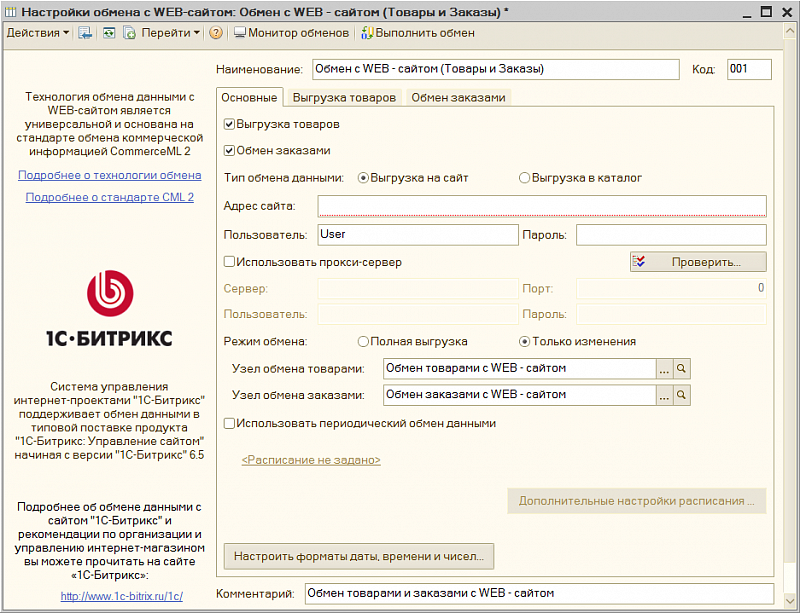This screenshot has height=613, width=800.
Task: Run Выполнить обмен from toolbar
Action: coord(418,33)
